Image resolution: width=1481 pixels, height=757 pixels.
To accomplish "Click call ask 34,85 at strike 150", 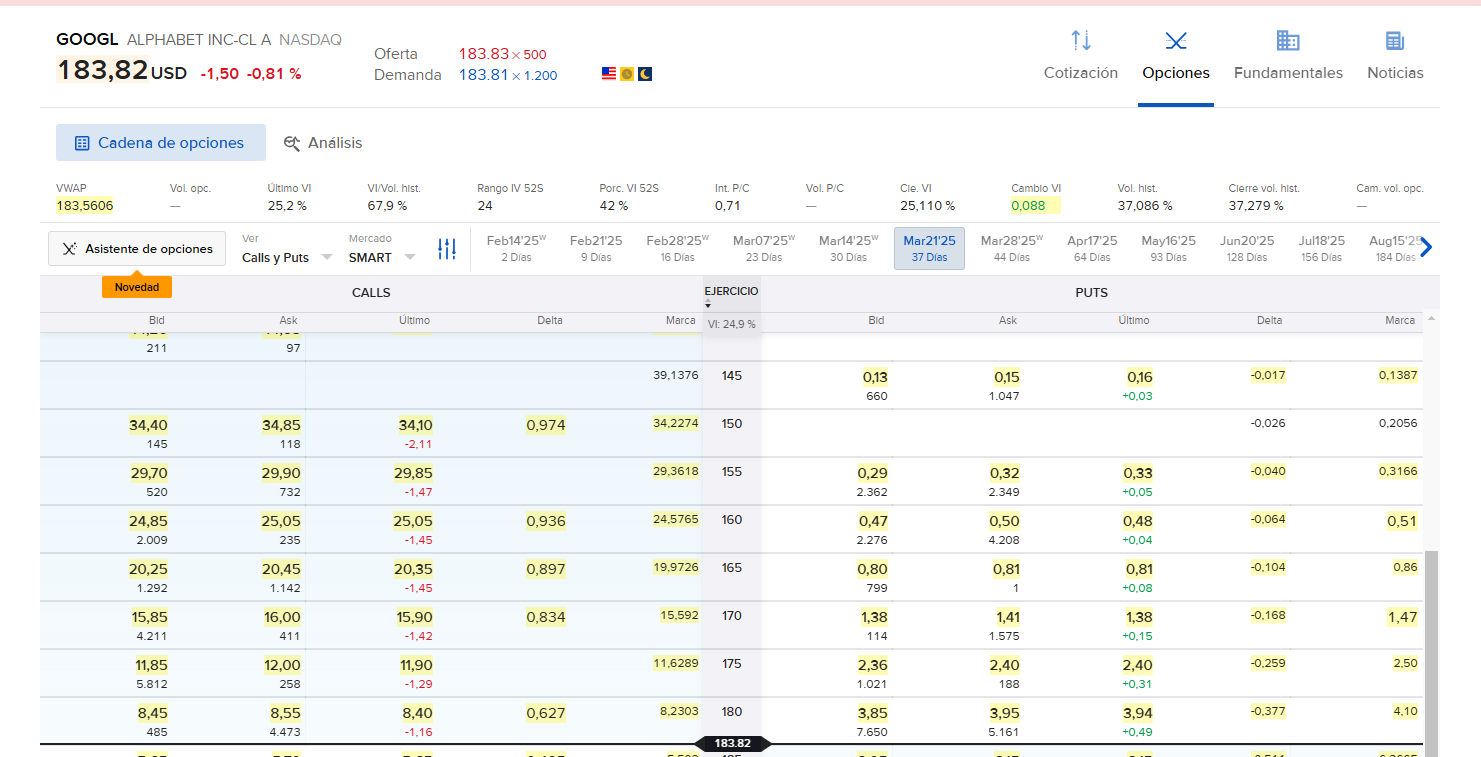I will coord(281,425).
